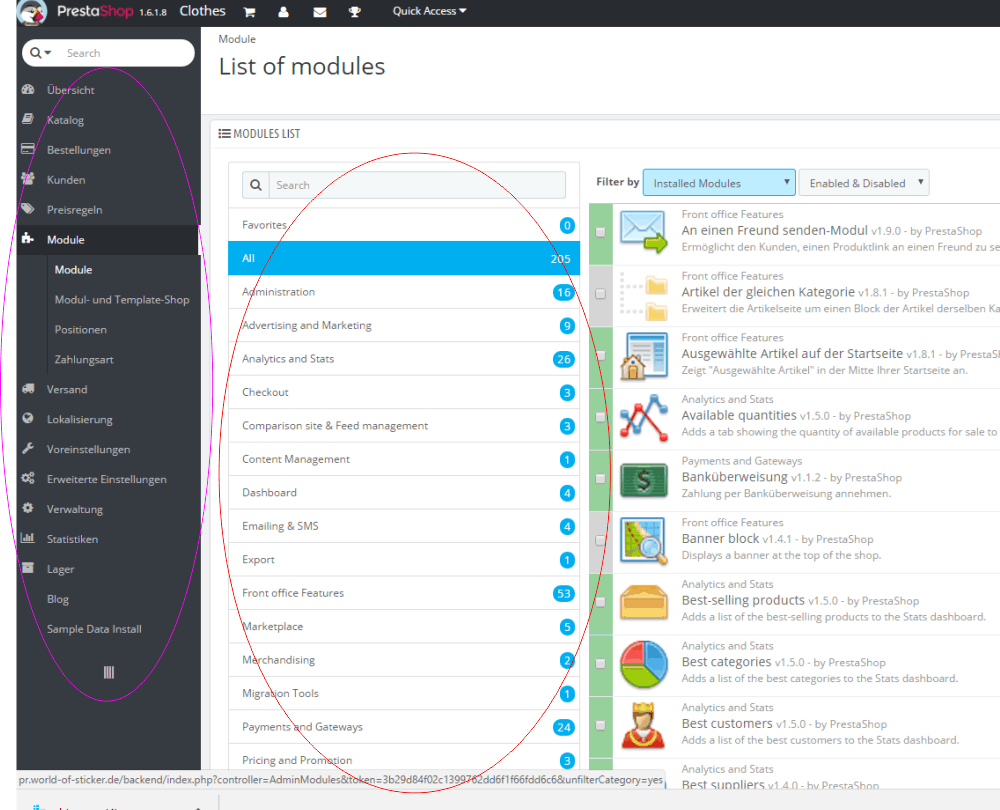Screen dimensions: 1000x810
Task: Click the magnifier icon in module search
Action: point(256,185)
